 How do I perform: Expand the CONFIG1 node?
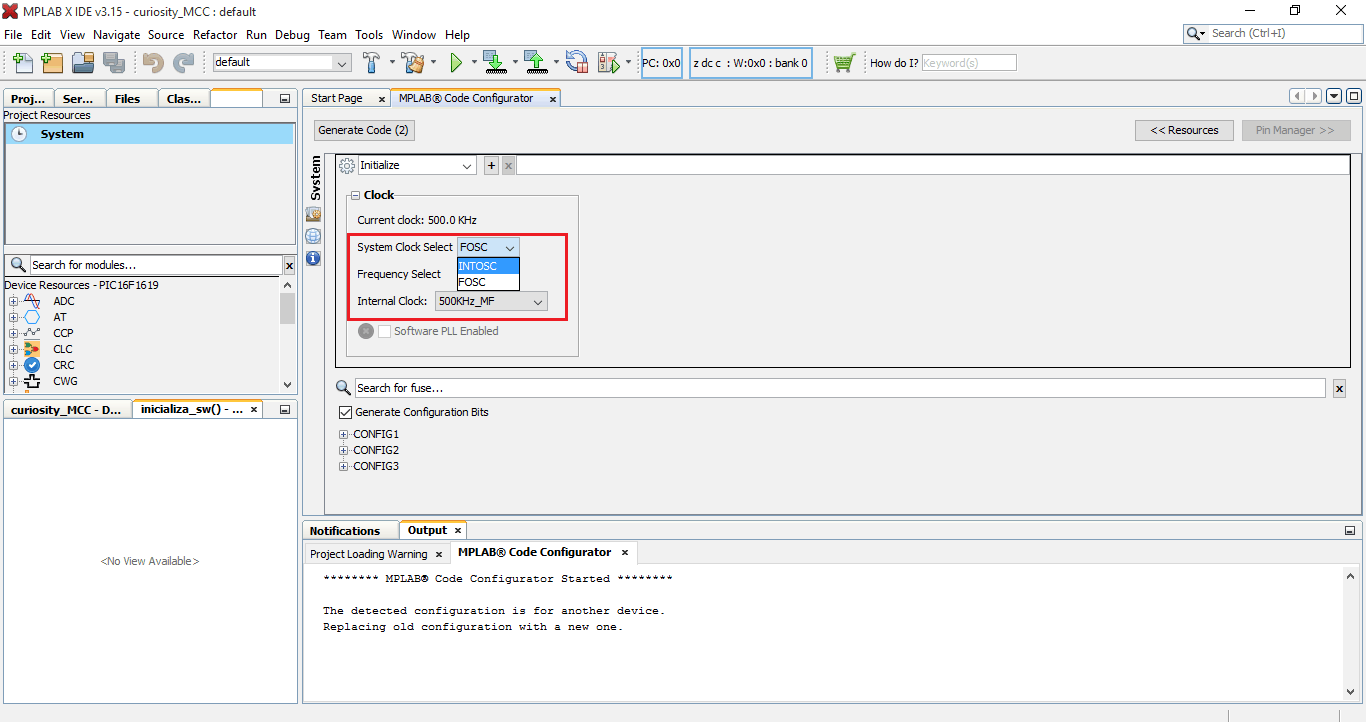pos(343,433)
